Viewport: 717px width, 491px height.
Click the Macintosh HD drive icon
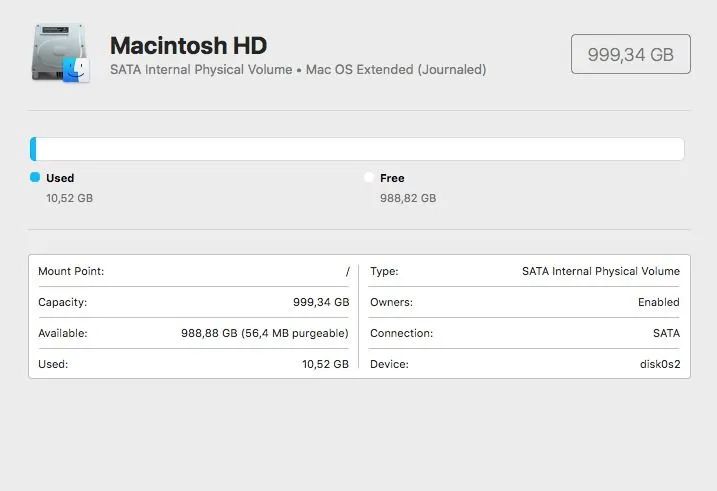coord(60,53)
